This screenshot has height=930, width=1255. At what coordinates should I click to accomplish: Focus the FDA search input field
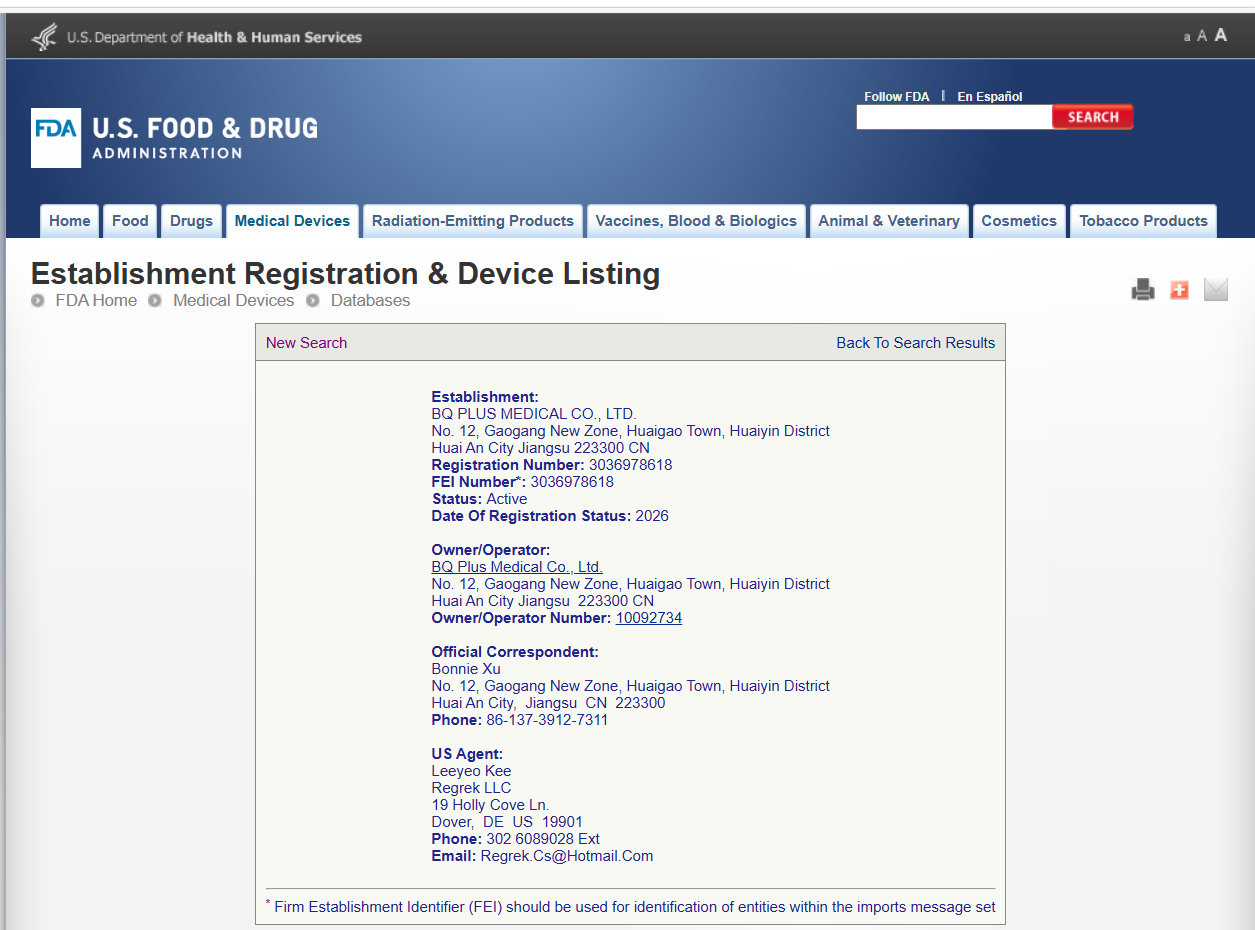click(954, 117)
